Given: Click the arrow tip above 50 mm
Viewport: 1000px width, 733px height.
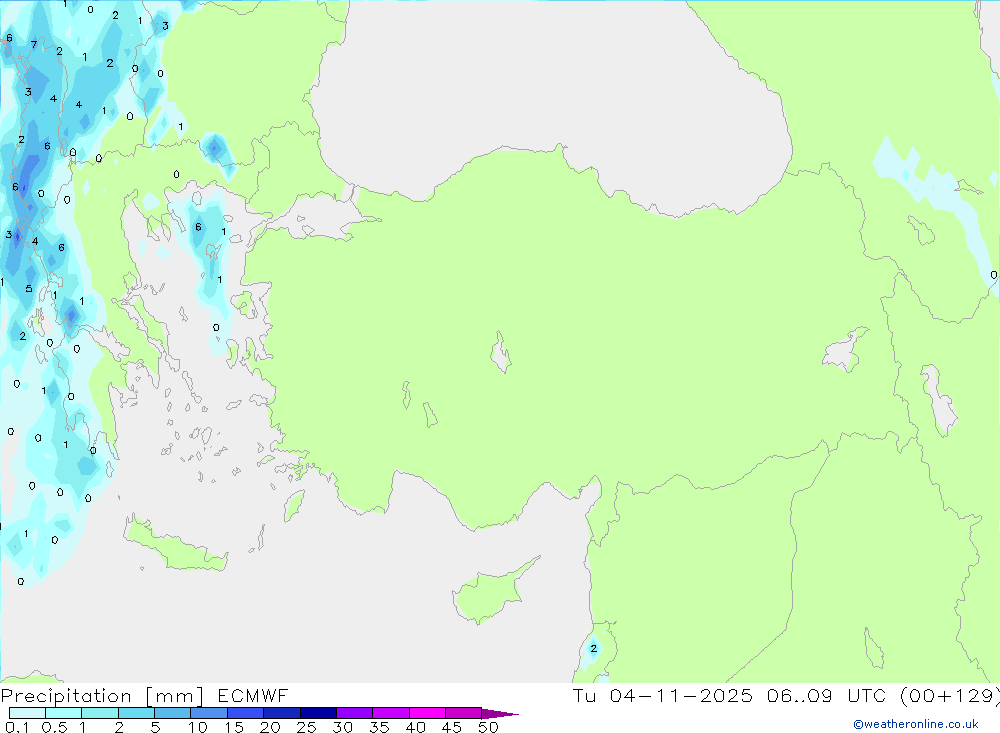Looking at the screenshot, I should click(500, 714).
